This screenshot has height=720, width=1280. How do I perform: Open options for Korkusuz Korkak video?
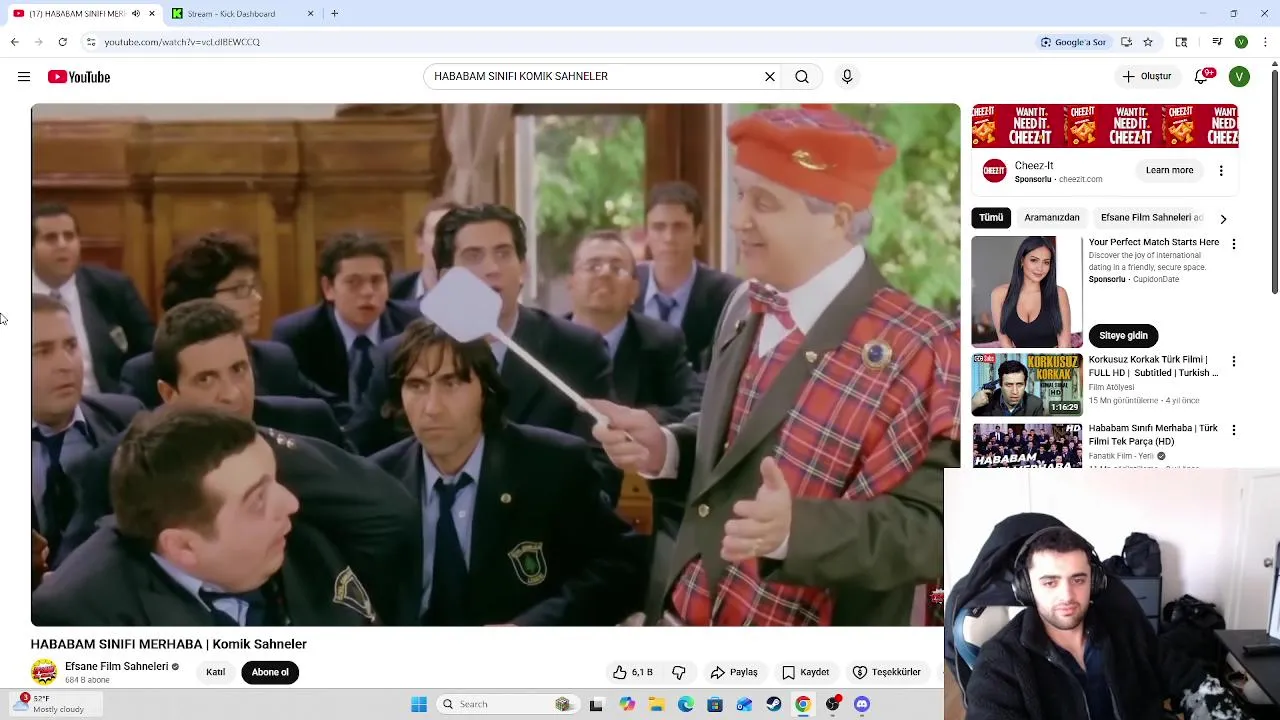1234,361
